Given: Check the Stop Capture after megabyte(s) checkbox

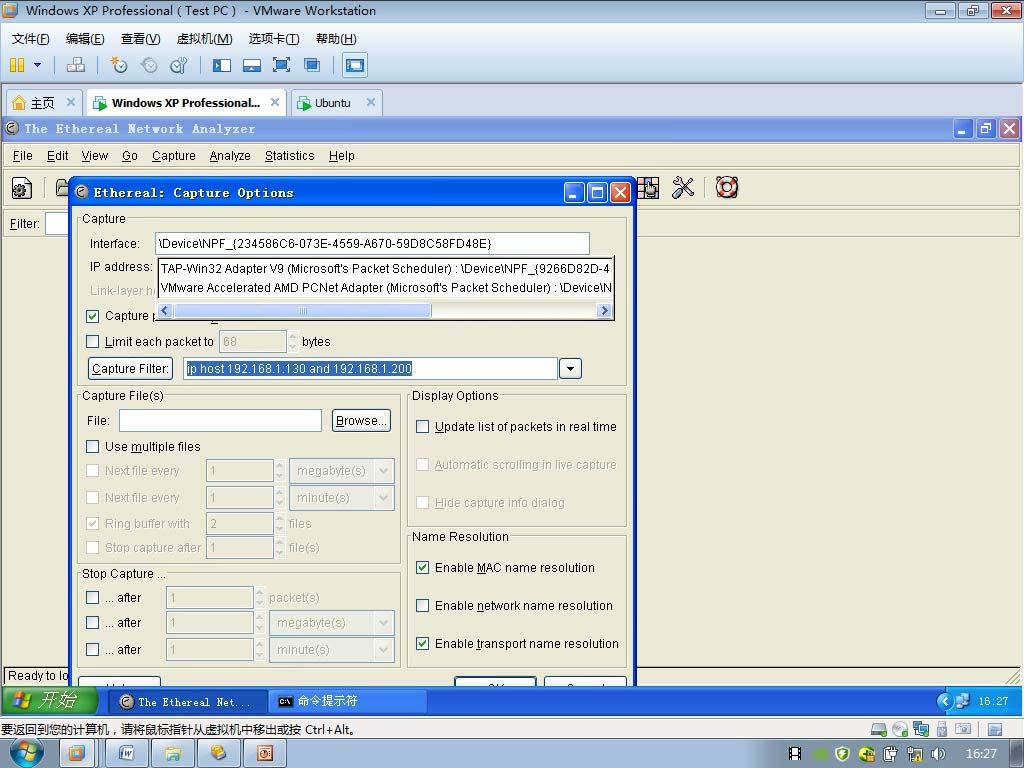Looking at the screenshot, I should pyautogui.click(x=93, y=622).
